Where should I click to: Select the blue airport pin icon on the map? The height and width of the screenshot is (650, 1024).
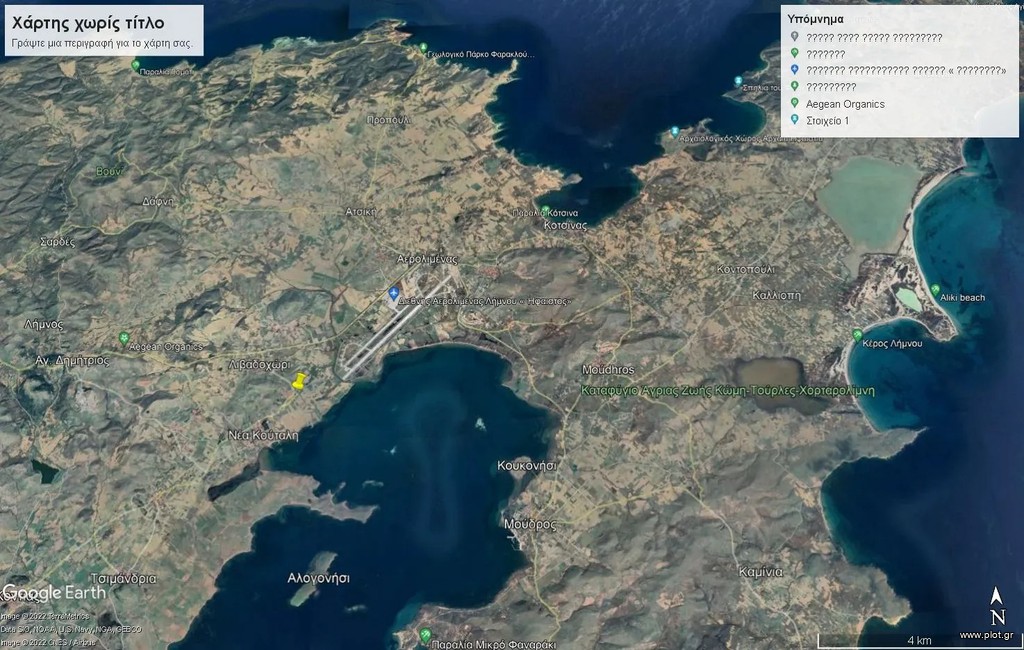393,294
